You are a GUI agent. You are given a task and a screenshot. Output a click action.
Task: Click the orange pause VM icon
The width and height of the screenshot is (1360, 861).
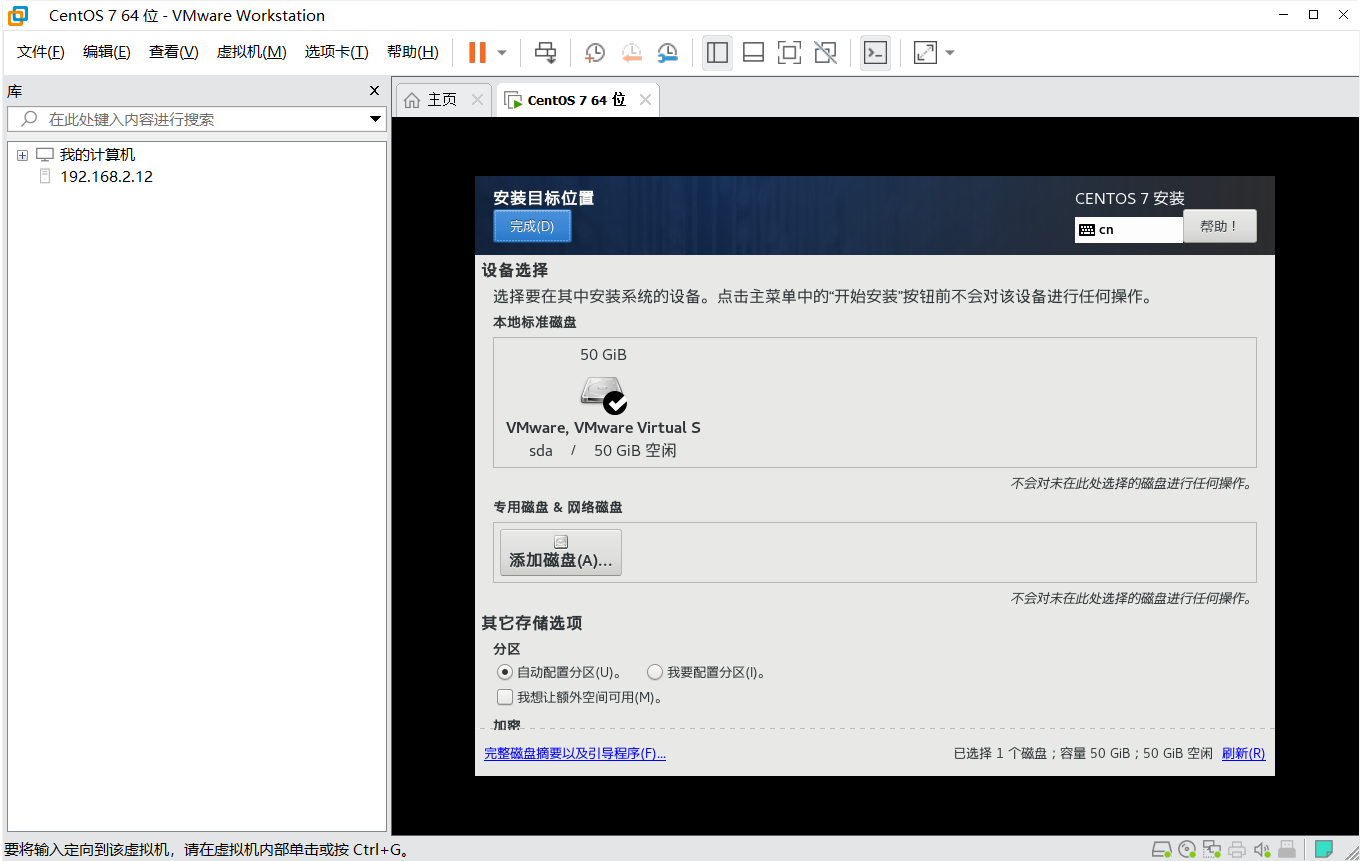coord(477,52)
